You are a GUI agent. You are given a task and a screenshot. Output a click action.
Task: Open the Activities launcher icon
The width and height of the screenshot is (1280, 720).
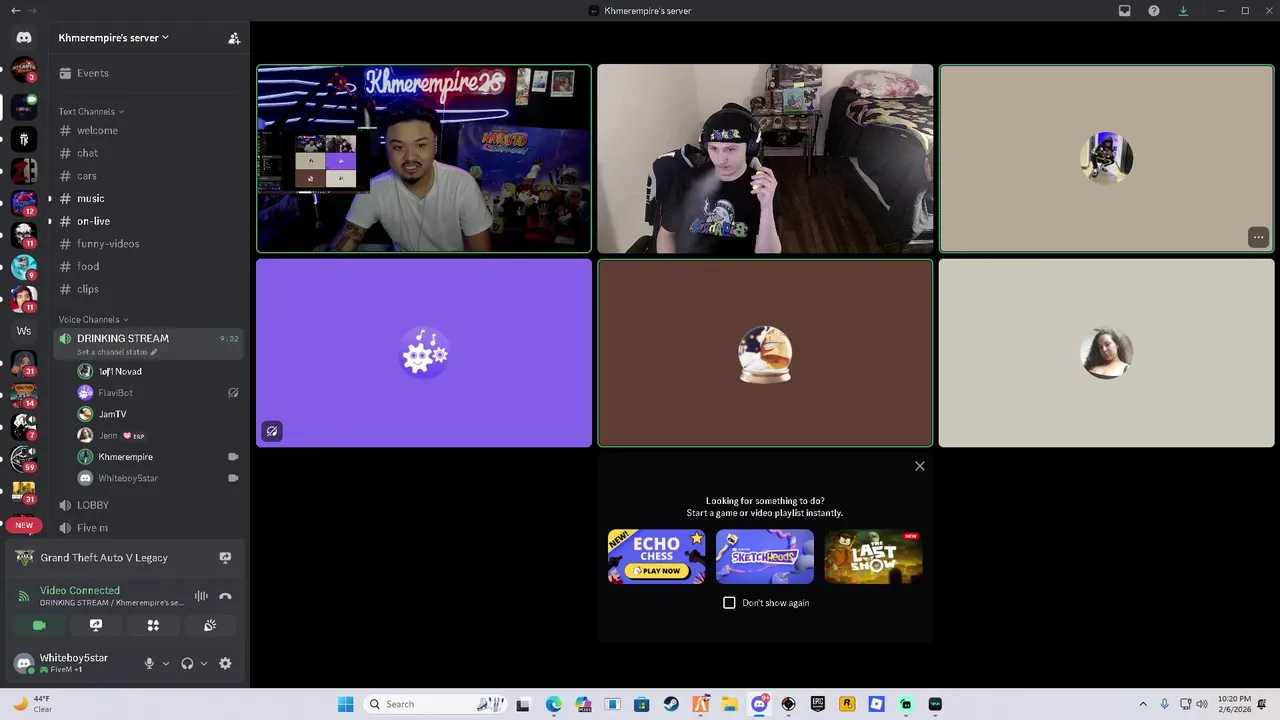click(x=153, y=625)
